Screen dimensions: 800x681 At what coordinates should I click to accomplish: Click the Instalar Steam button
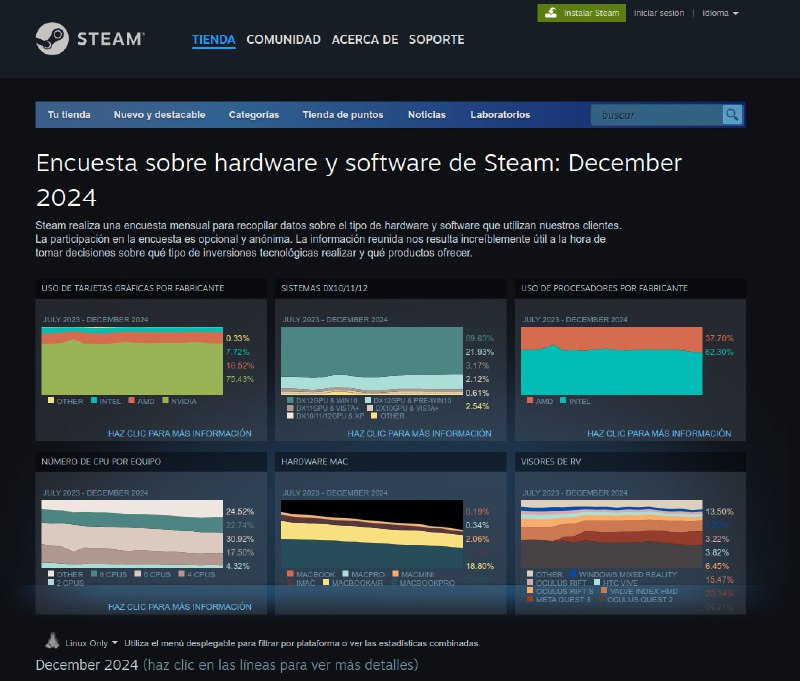[582, 13]
